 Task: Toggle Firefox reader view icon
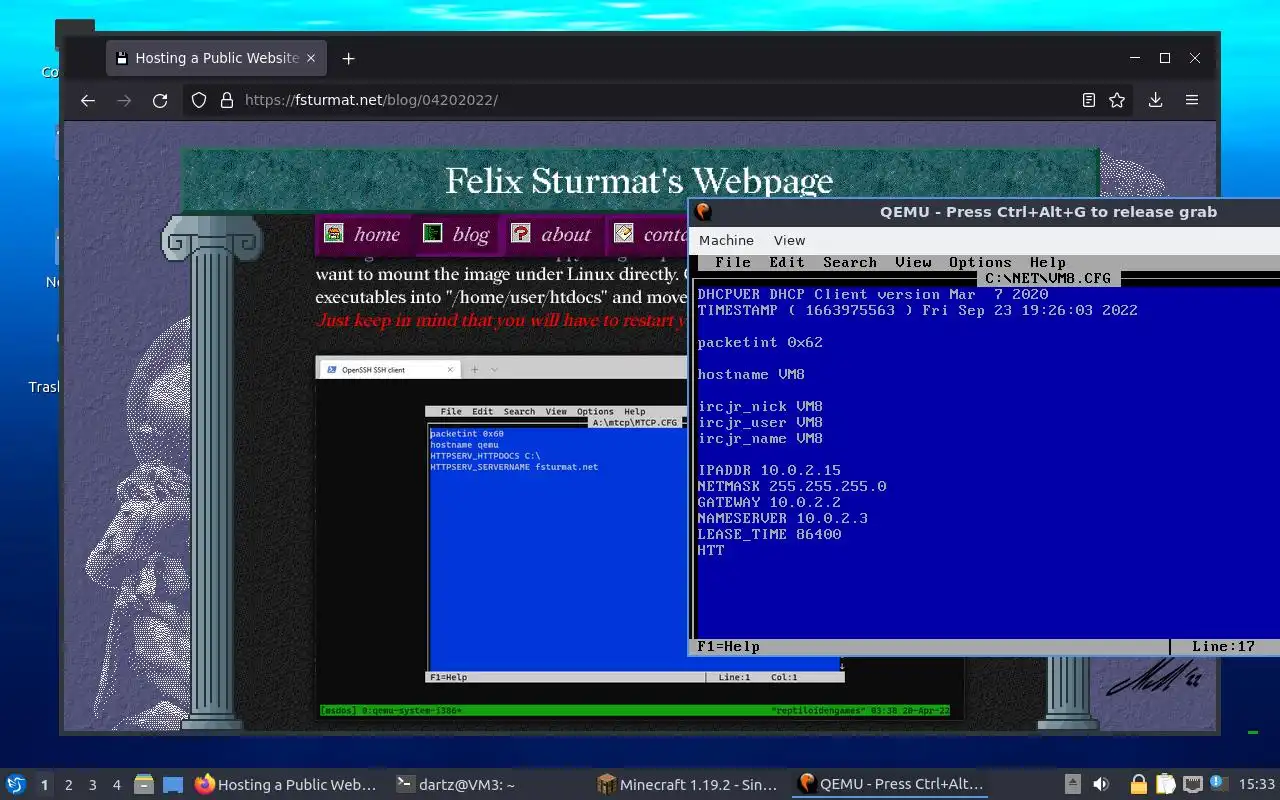click(1089, 100)
